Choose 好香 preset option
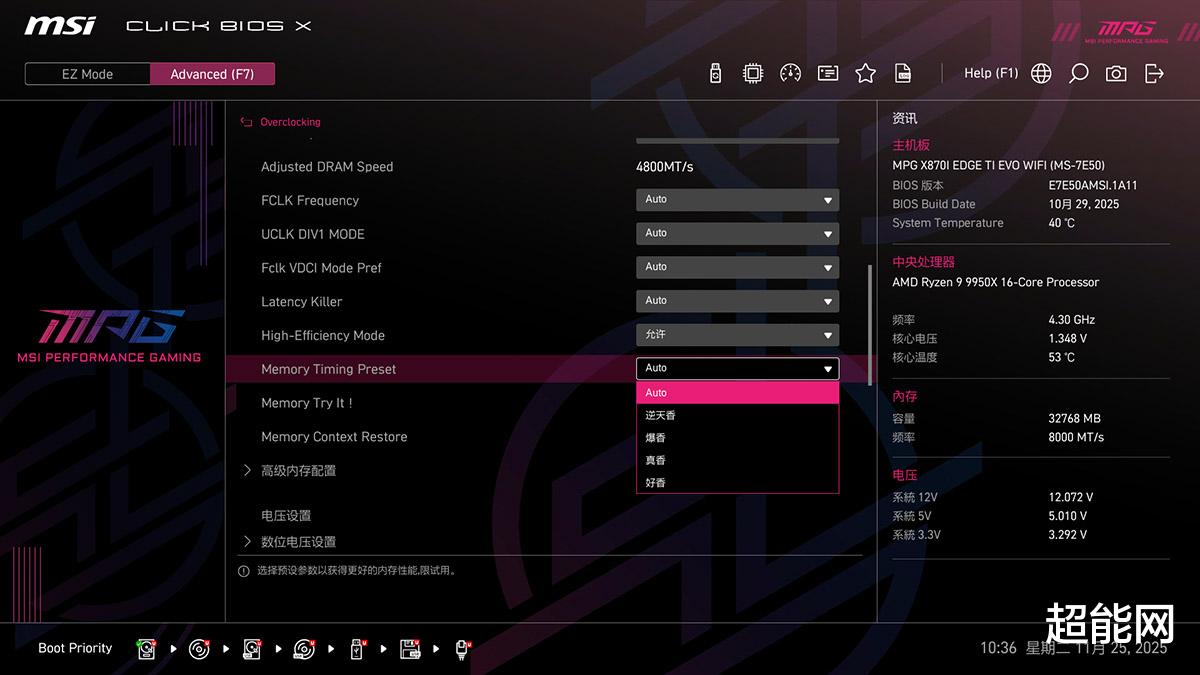The height and width of the screenshot is (675, 1200). coord(738,483)
